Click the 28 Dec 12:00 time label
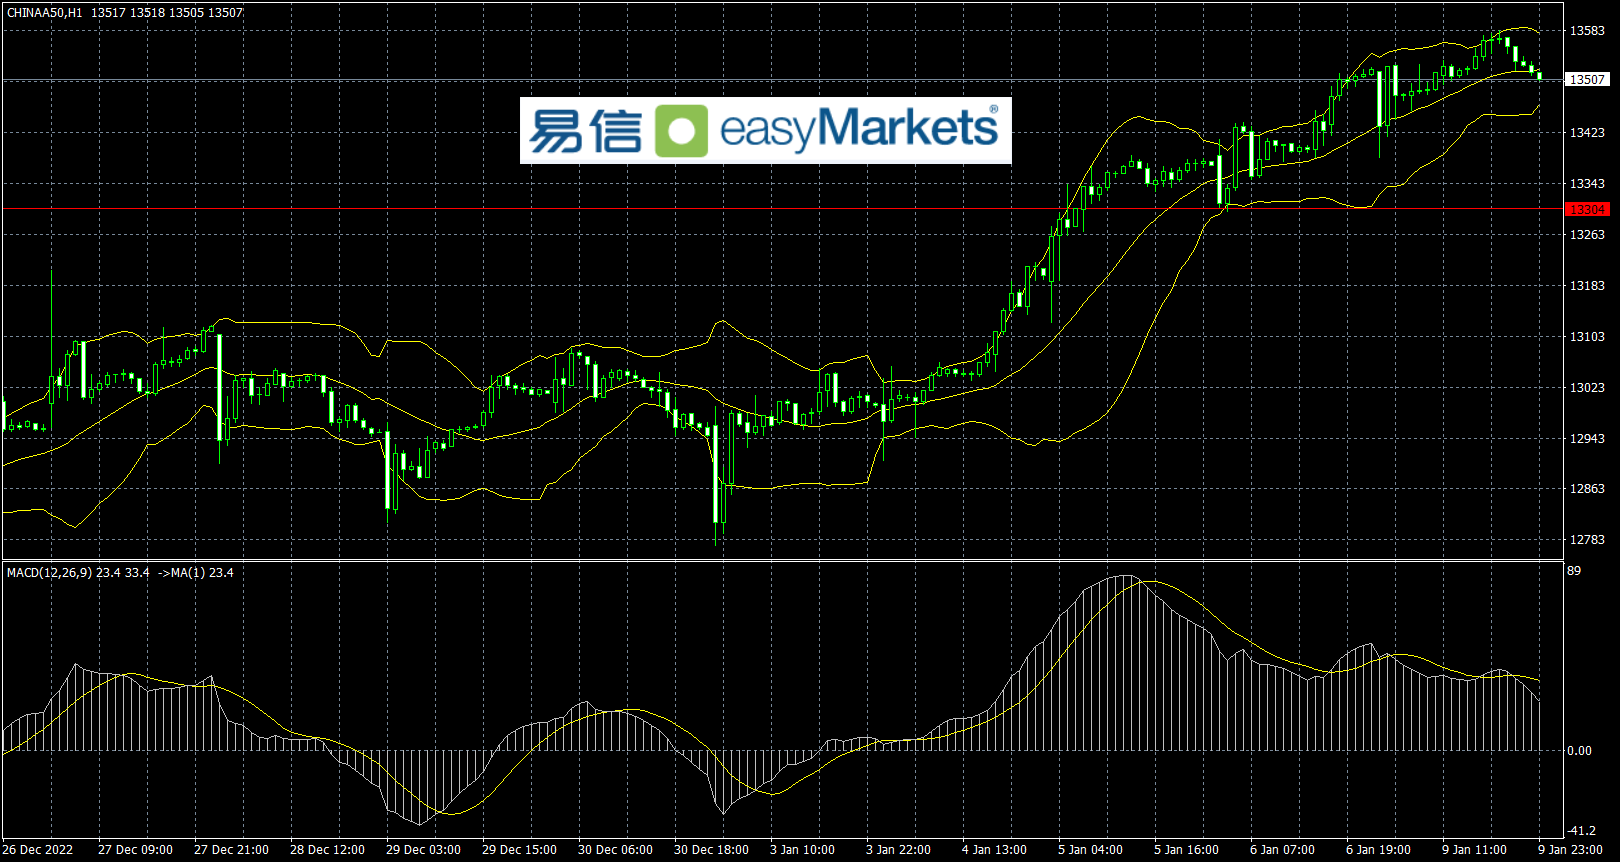This screenshot has height=862, width=1620. 327,850
